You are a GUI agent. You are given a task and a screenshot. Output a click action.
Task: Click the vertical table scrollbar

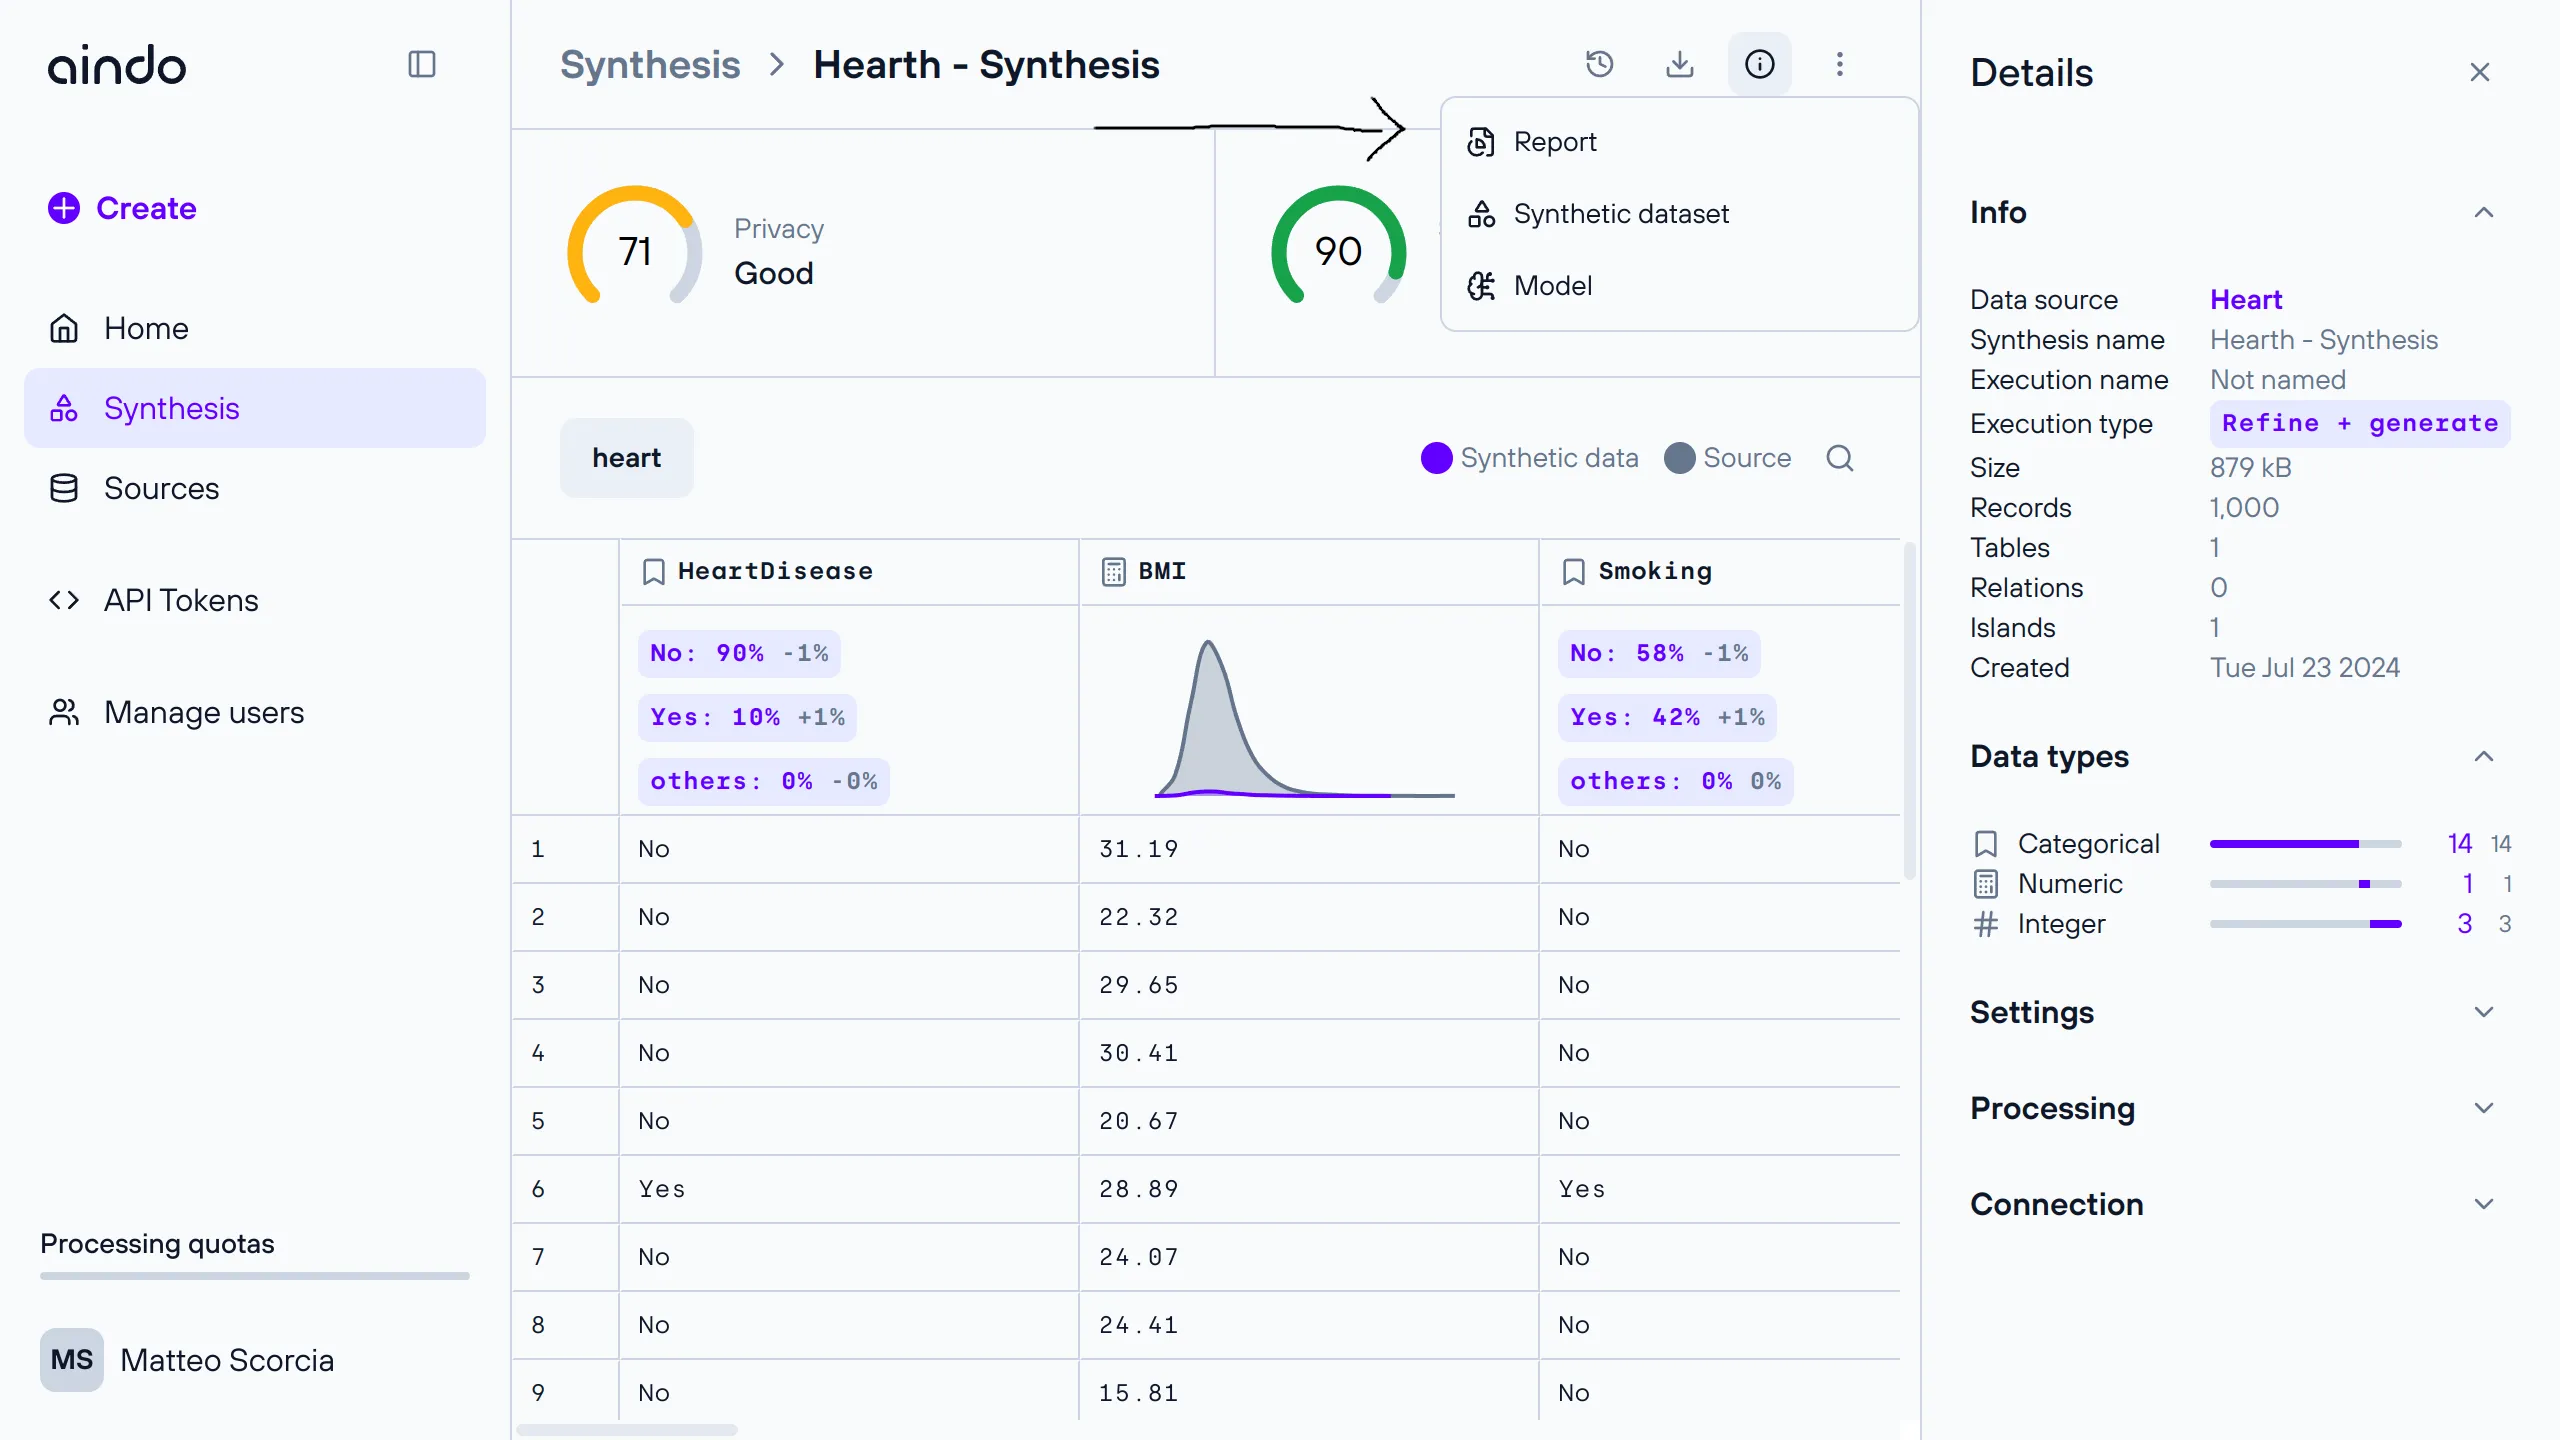(1909, 712)
